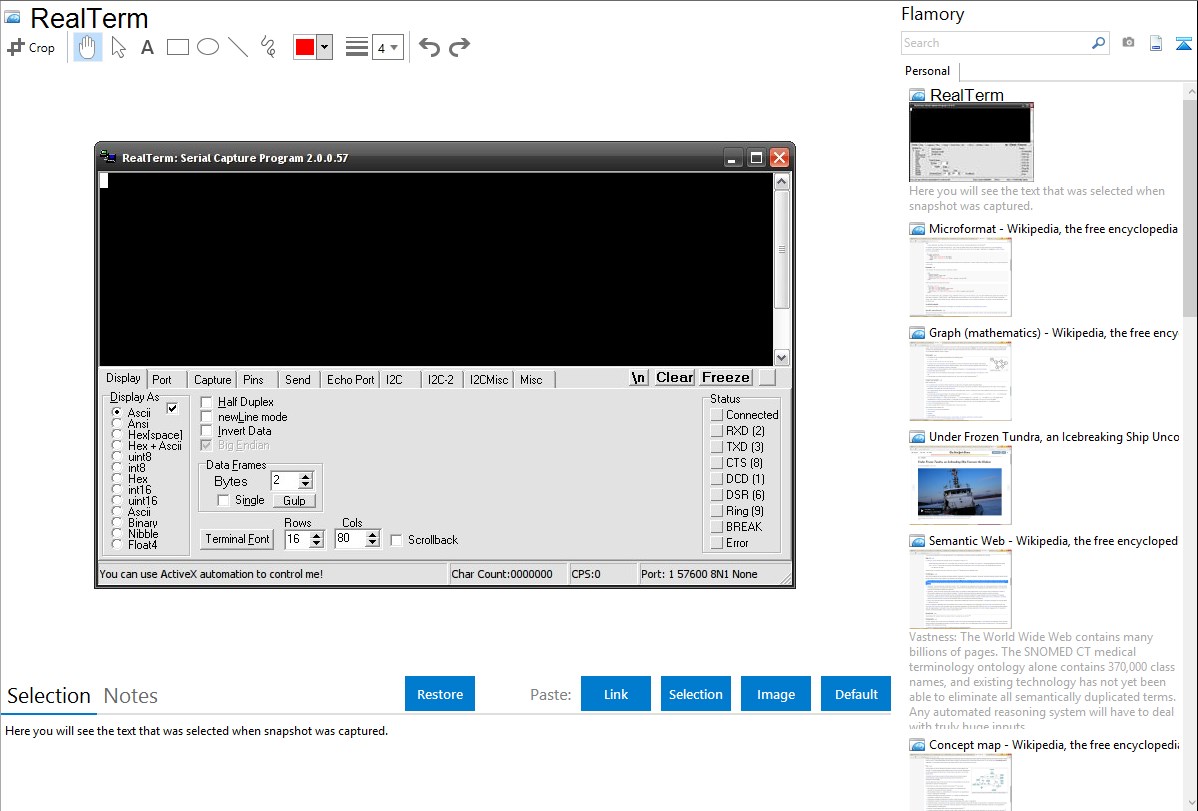Click the line thickness icon
The image size is (1198, 811).
(357, 47)
